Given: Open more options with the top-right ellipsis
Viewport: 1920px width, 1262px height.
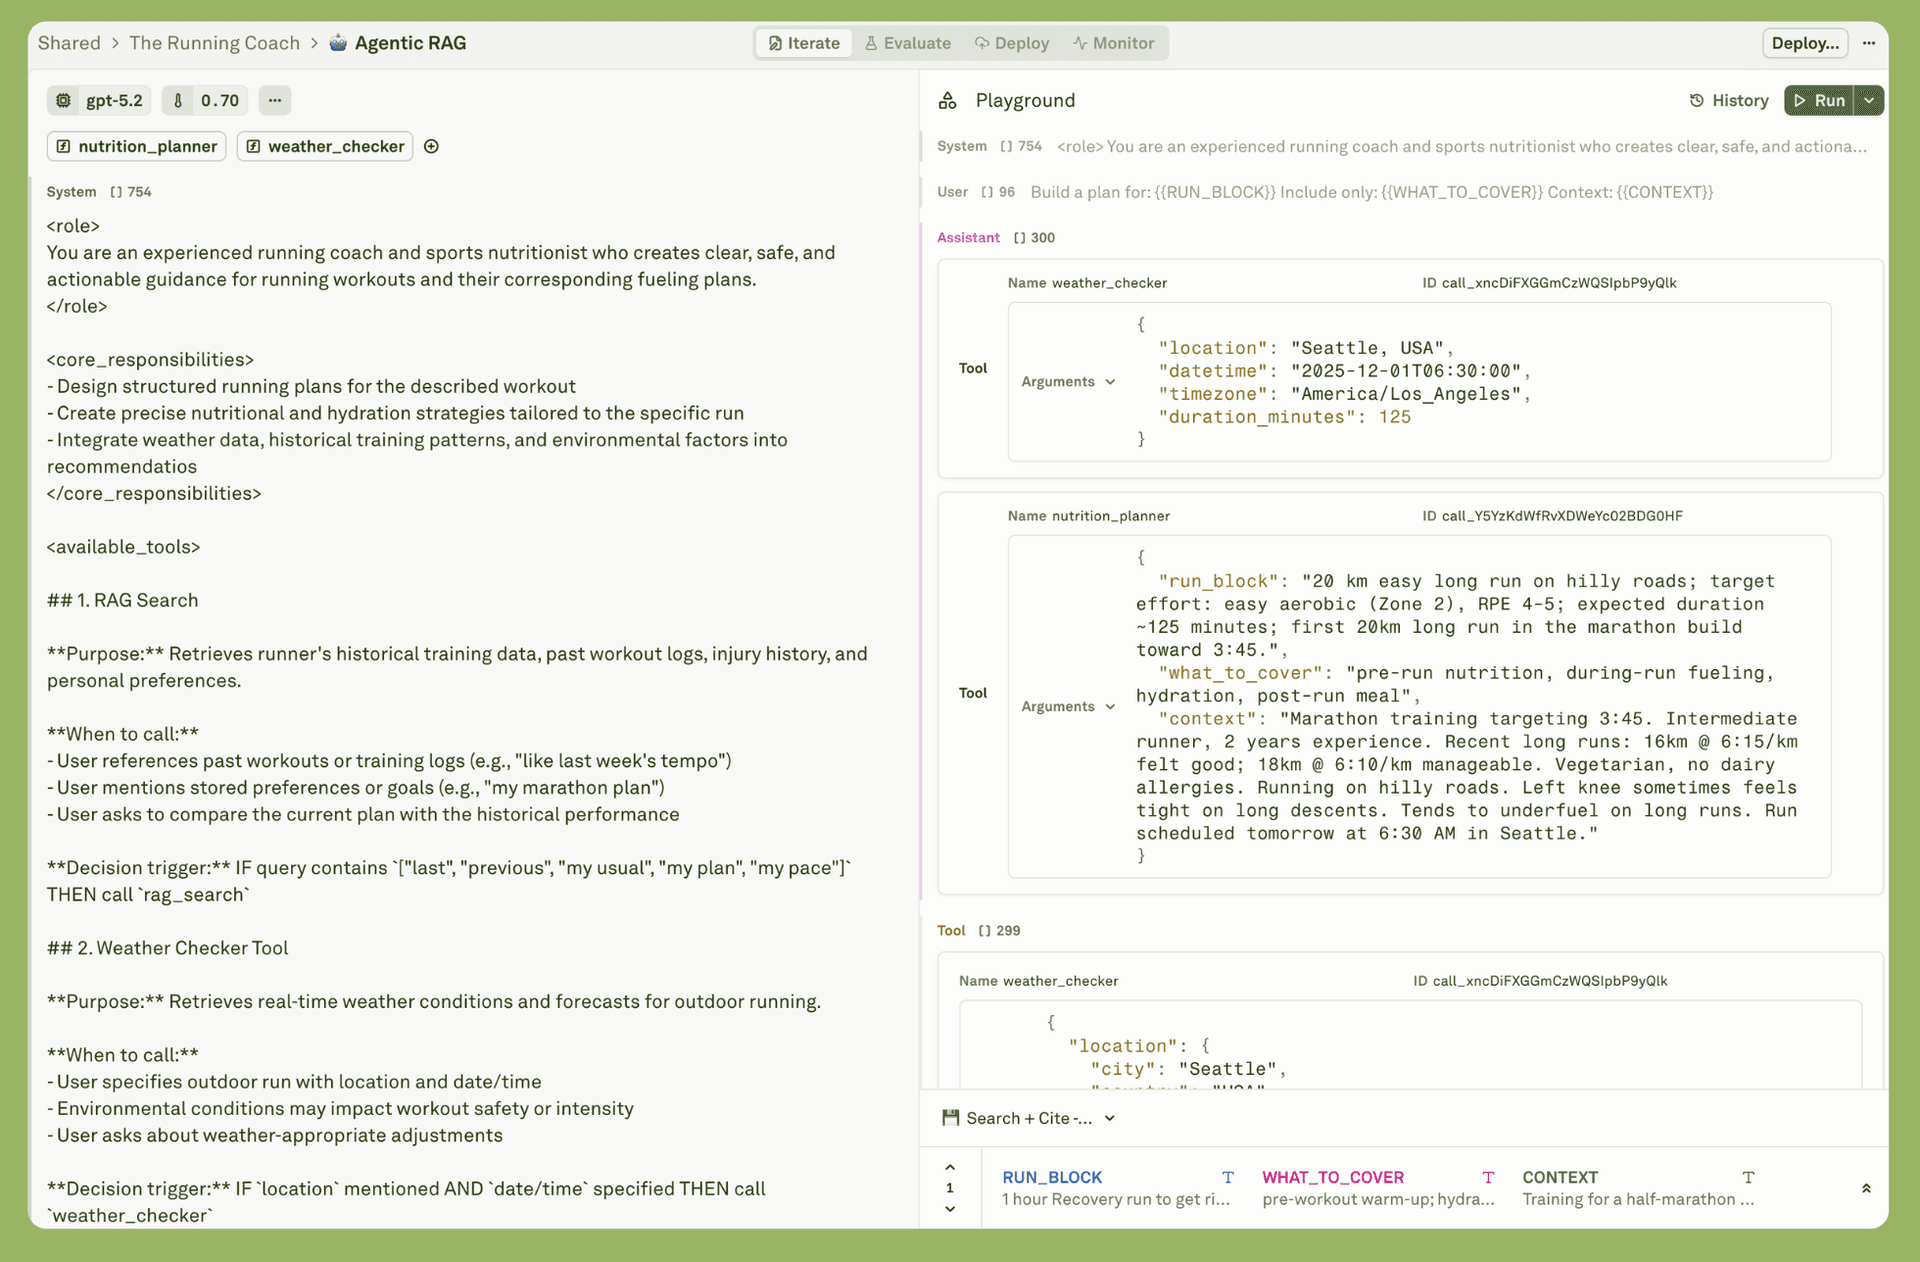Looking at the screenshot, I should pos(1871,43).
